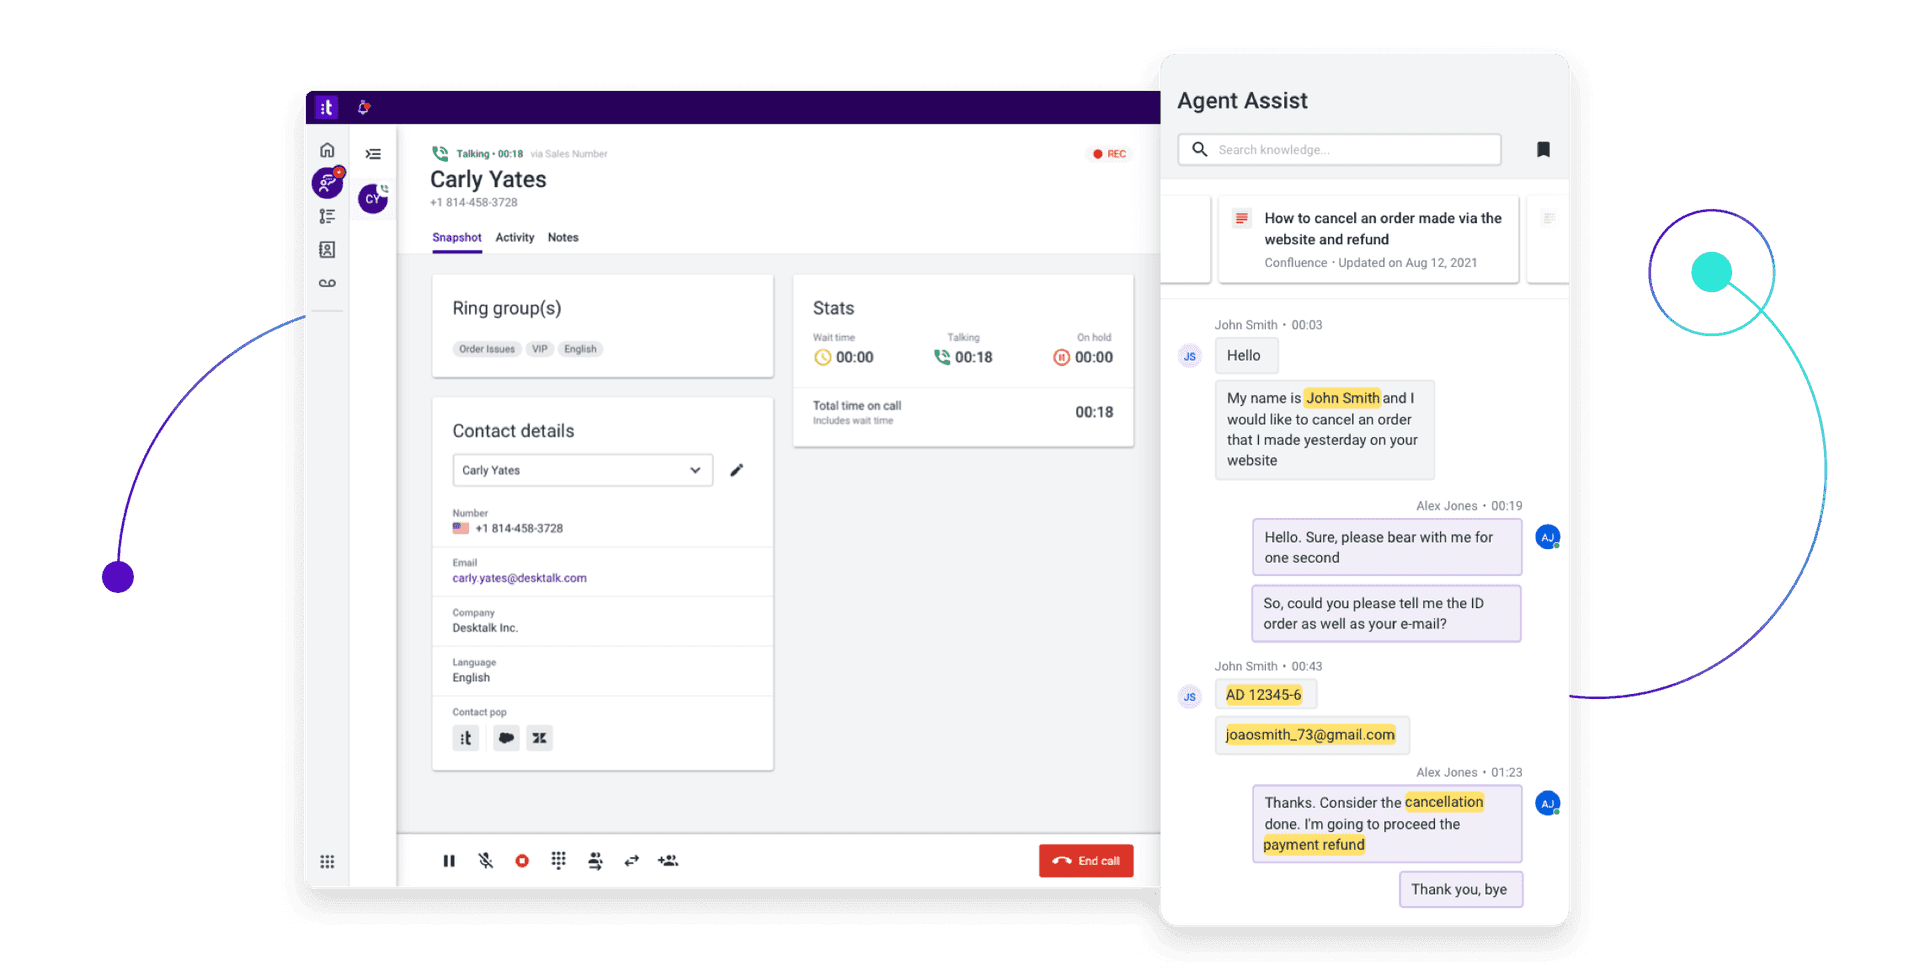Screen dimensions: 1920x977
Task: Open notifications bell in top bar
Action: pos(364,107)
